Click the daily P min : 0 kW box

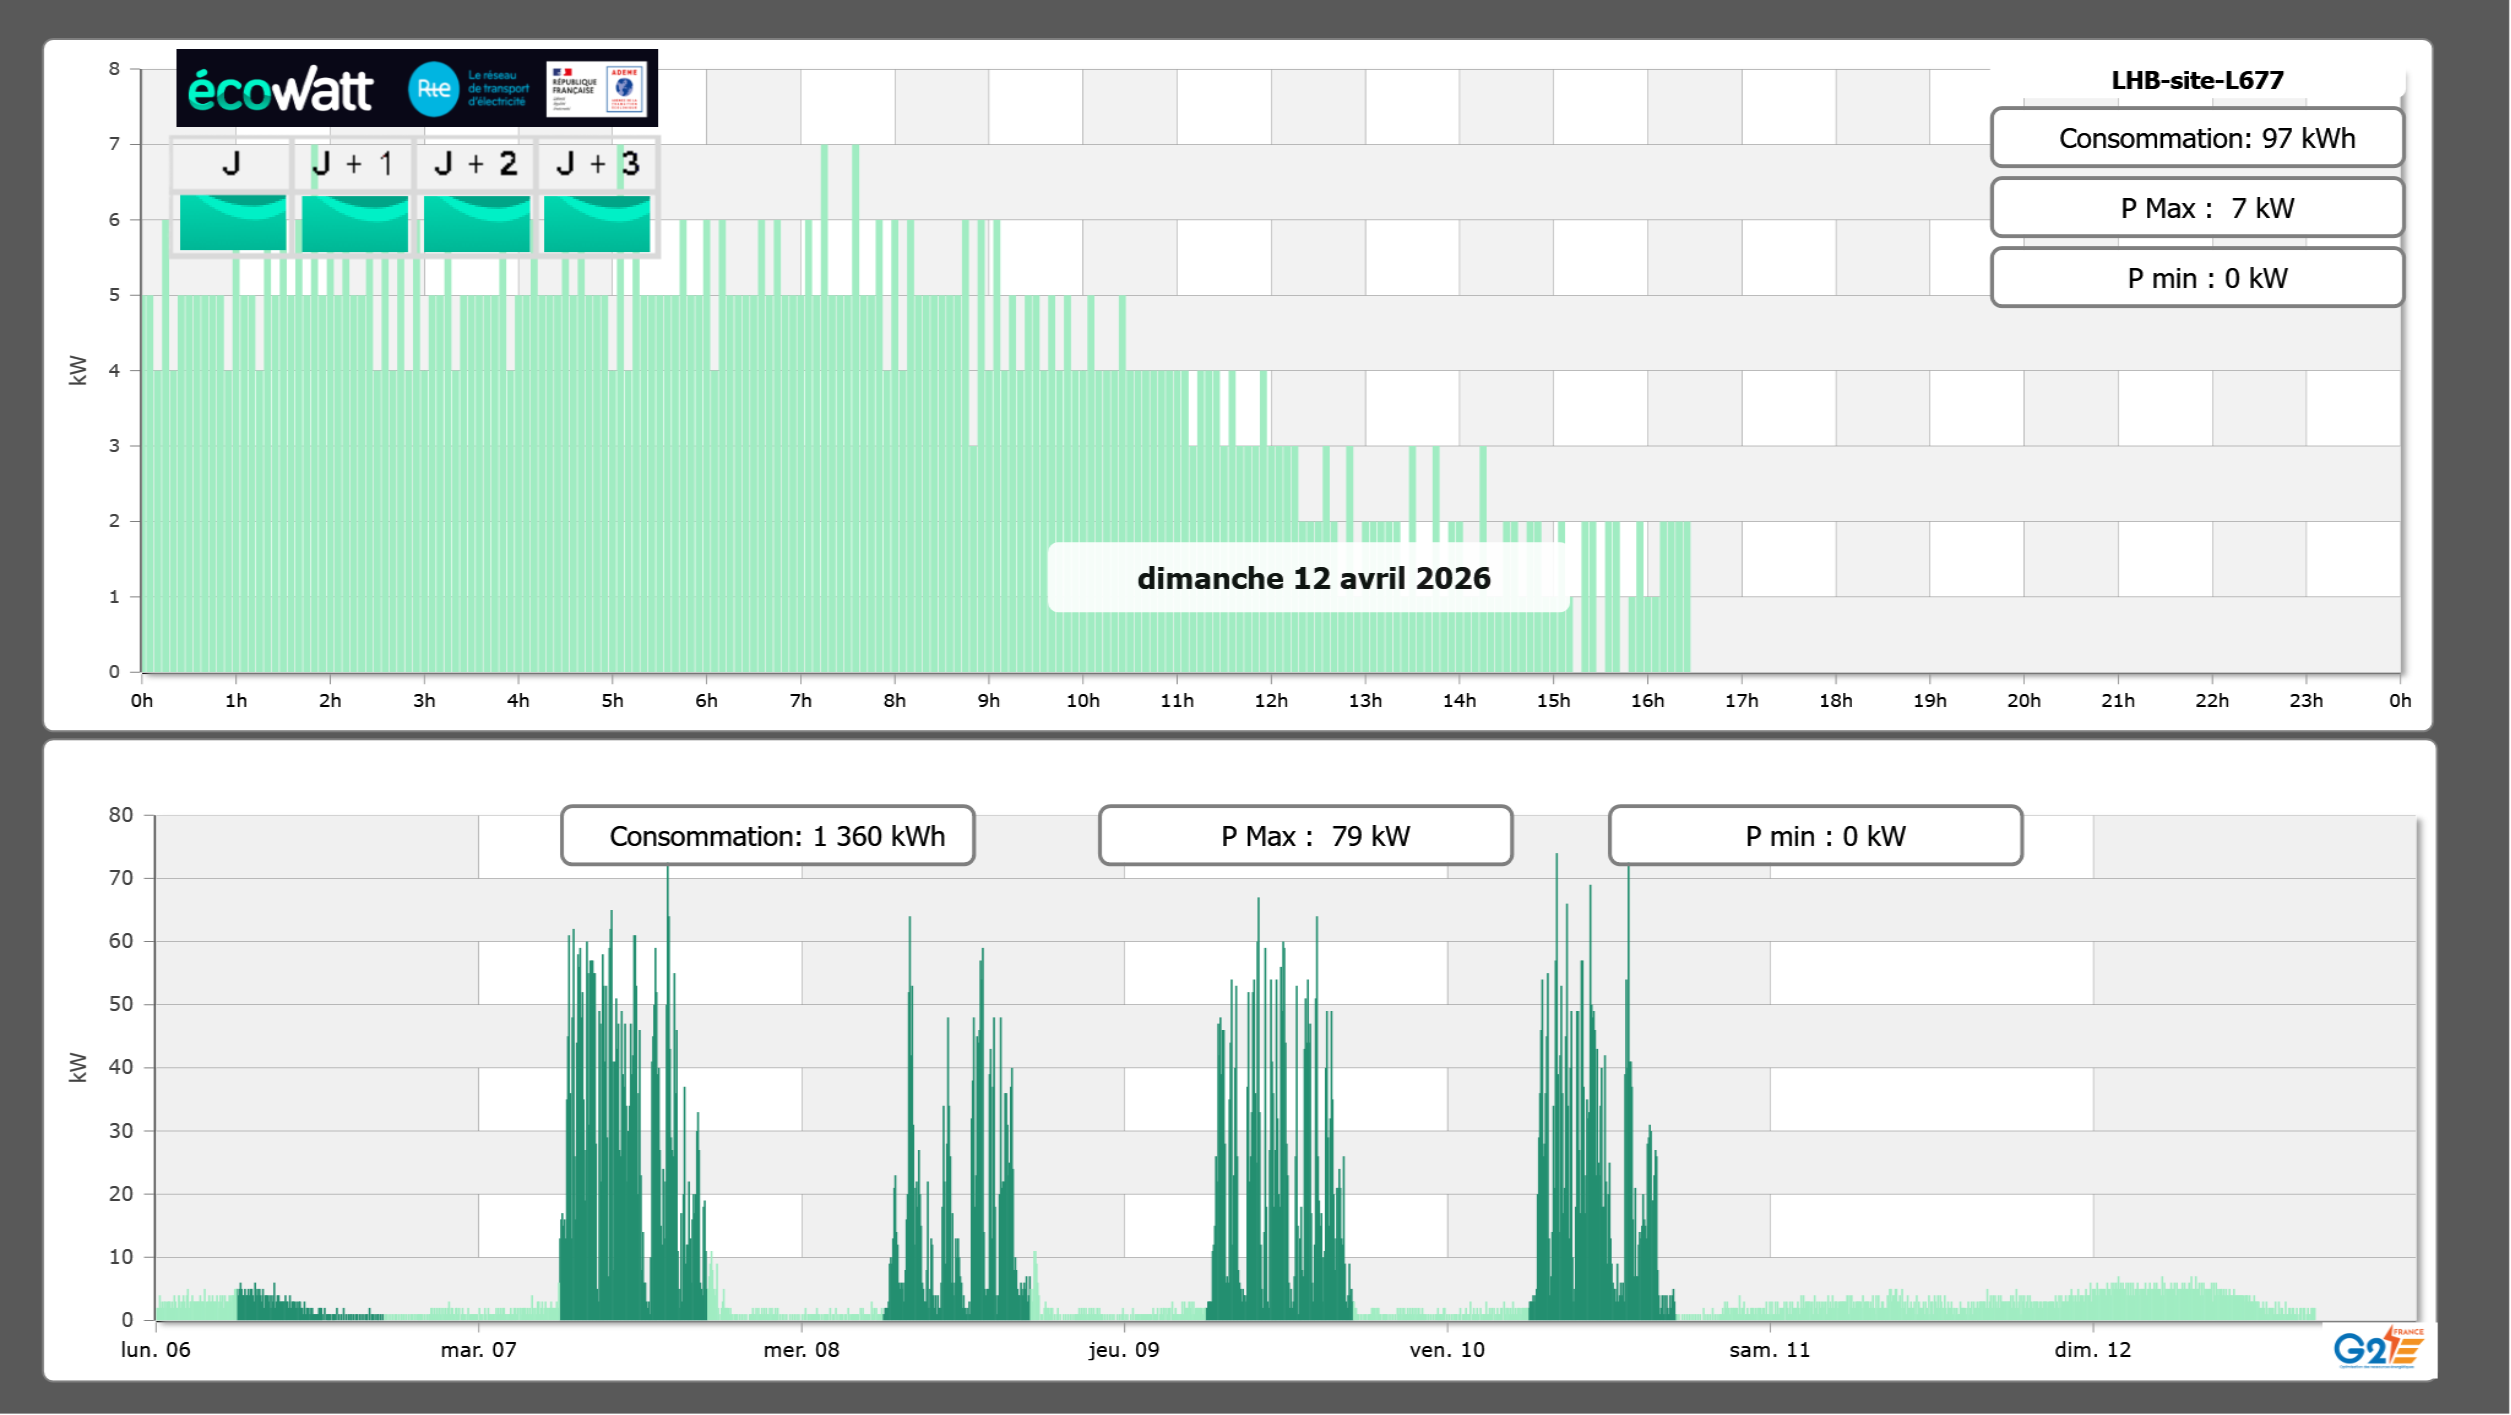[2196, 278]
